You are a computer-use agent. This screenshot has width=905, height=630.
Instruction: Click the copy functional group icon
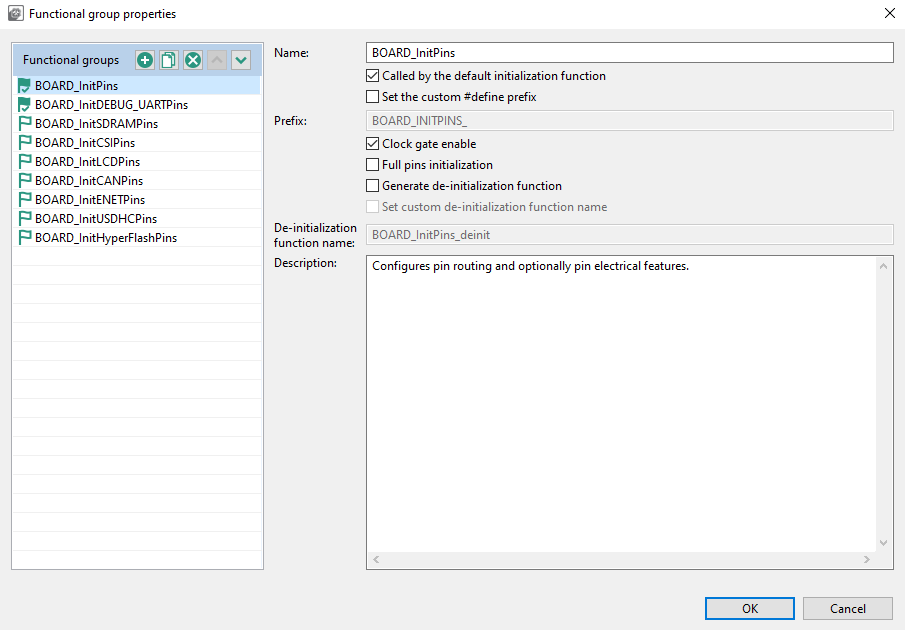point(169,60)
